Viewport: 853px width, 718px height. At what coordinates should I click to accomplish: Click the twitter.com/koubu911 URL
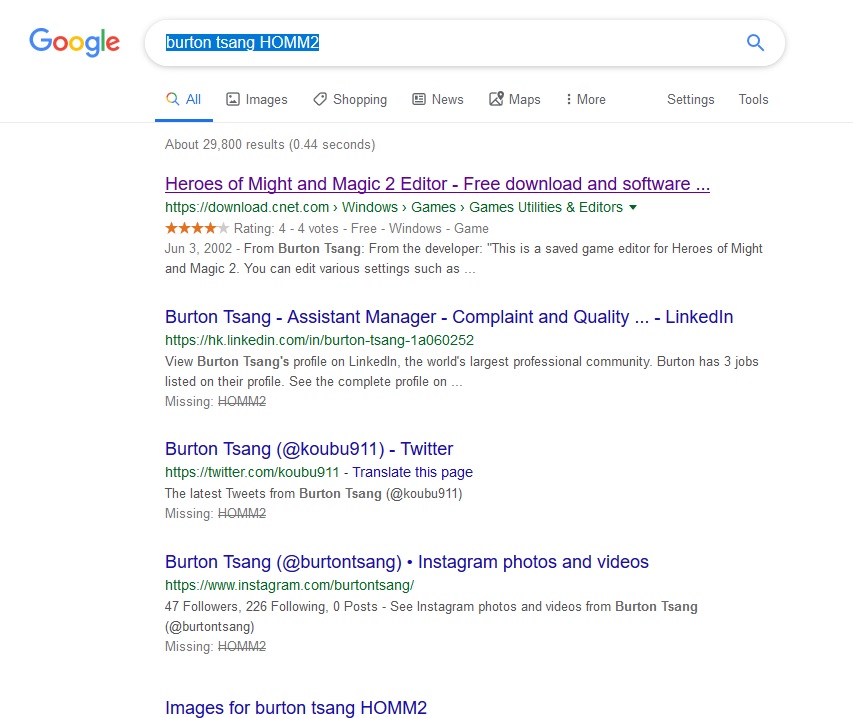252,472
